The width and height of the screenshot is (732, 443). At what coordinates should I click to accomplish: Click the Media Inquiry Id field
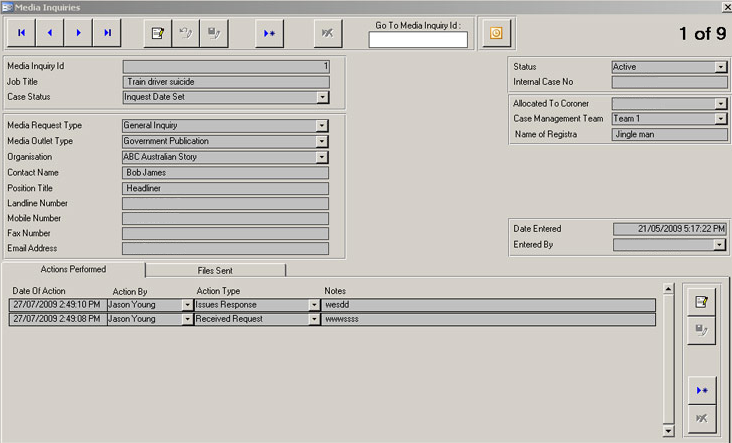click(x=226, y=67)
